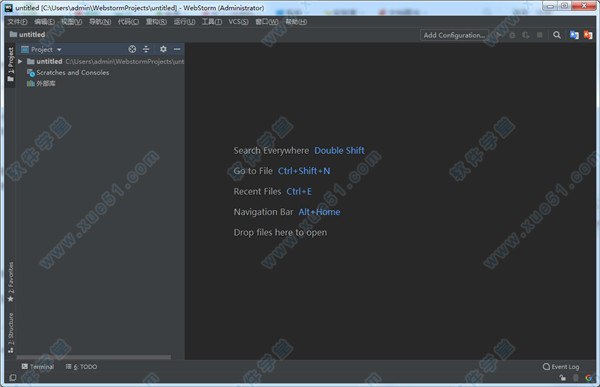Open the 工具(T) menu

[x=212, y=22]
